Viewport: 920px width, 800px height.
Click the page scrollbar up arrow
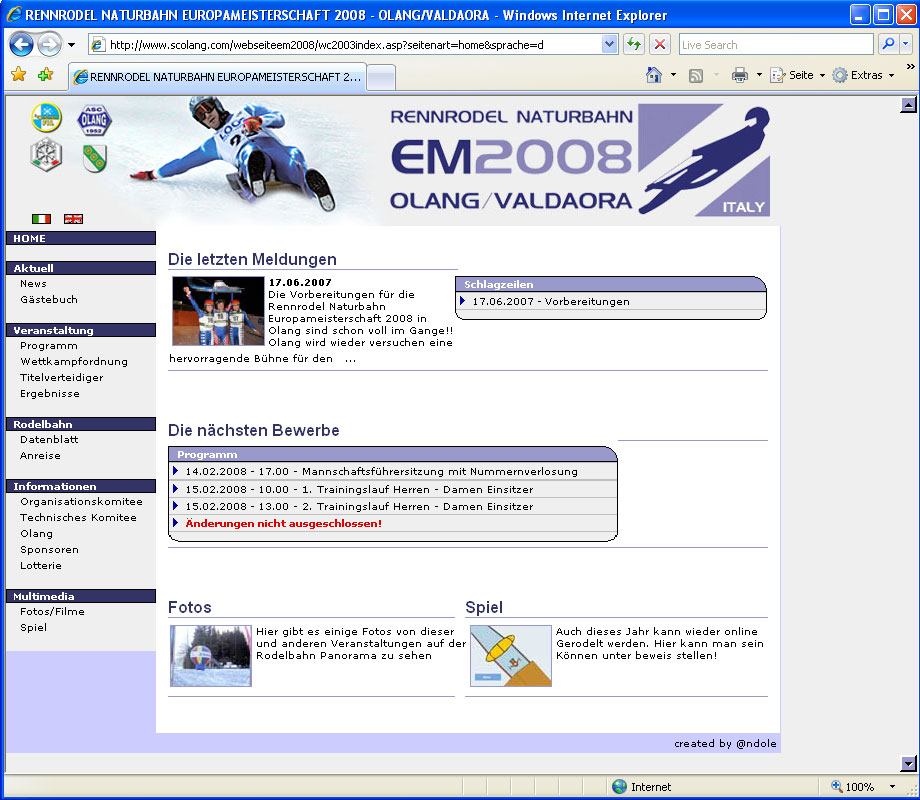click(x=908, y=104)
